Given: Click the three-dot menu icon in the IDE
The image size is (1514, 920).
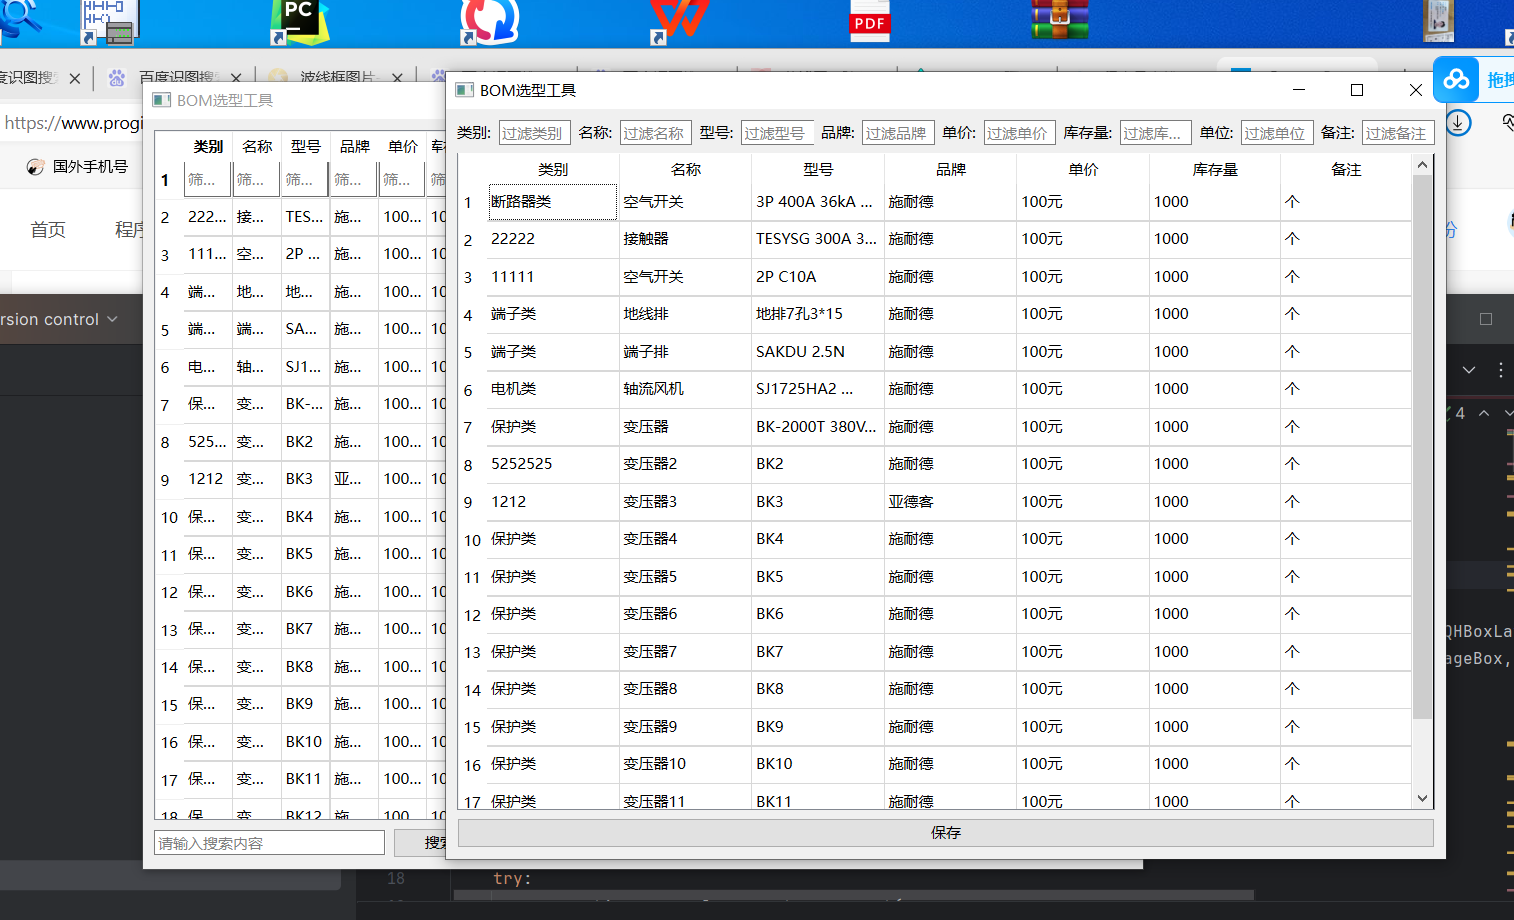Looking at the screenshot, I should [1500, 370].
